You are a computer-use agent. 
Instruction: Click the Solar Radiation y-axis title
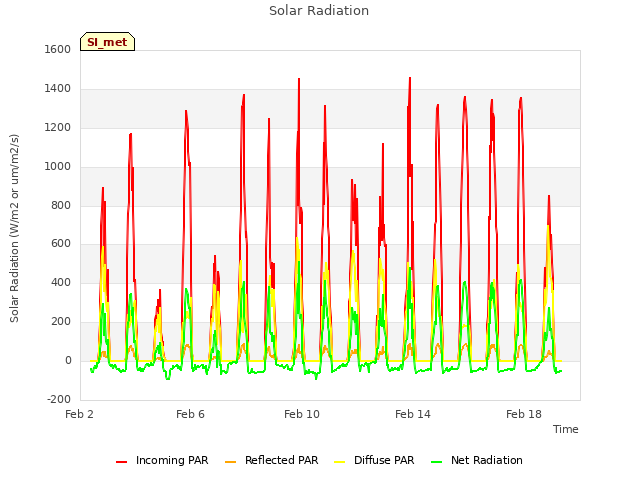click(14, 228)
